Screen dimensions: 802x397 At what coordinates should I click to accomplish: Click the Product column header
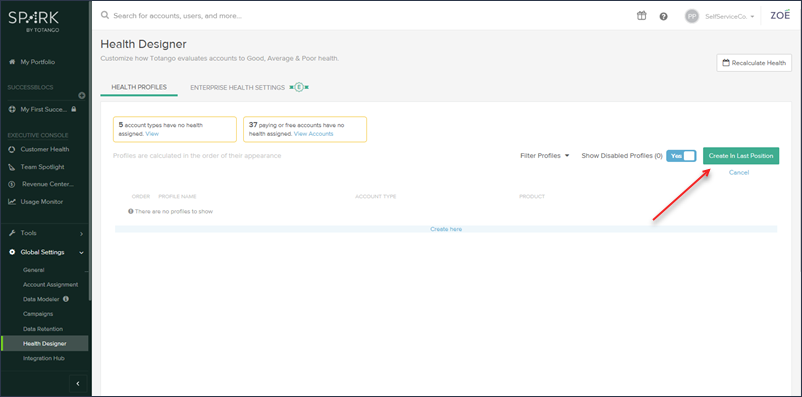point(532,196)
